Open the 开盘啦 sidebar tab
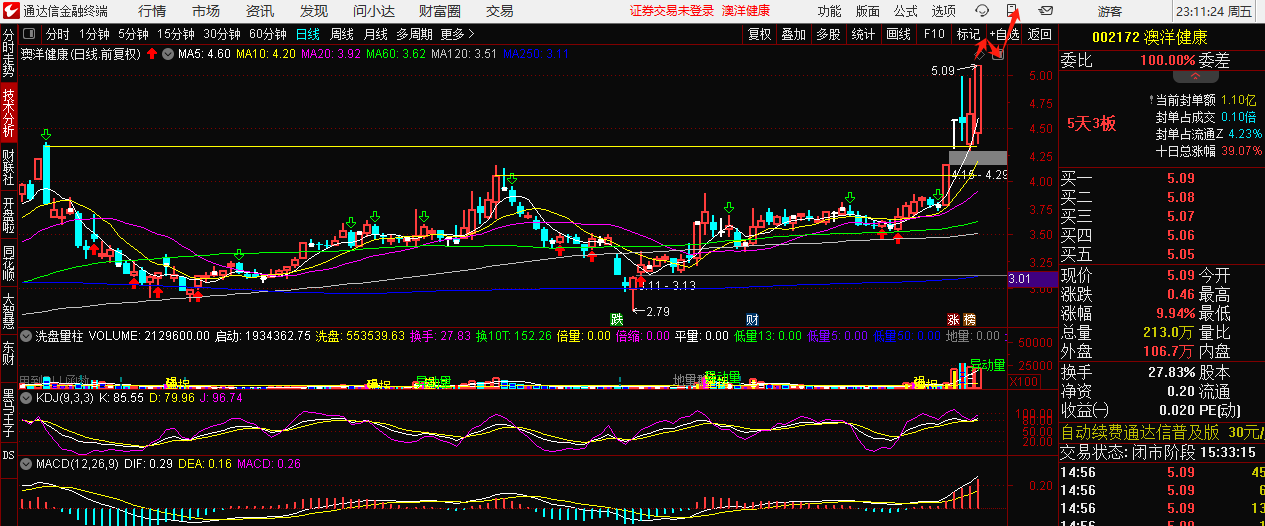This screenshot has height=526, width=1265. coord(8,212)
